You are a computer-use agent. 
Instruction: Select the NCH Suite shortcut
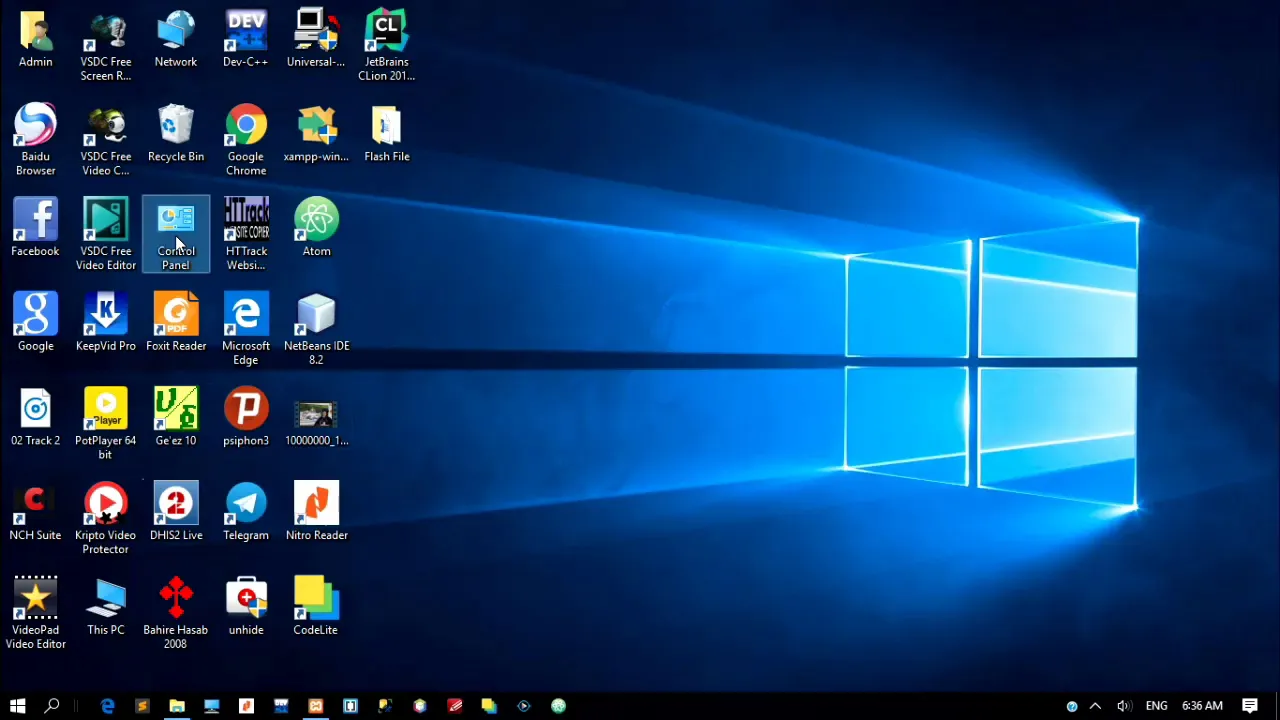(x=35, y=513)
